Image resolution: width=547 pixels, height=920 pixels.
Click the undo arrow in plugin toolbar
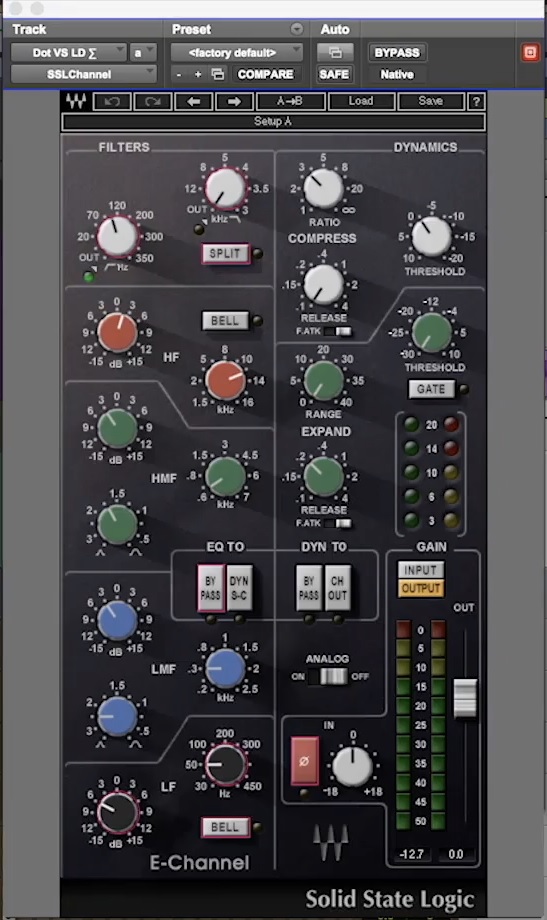[x=112, y=102]
